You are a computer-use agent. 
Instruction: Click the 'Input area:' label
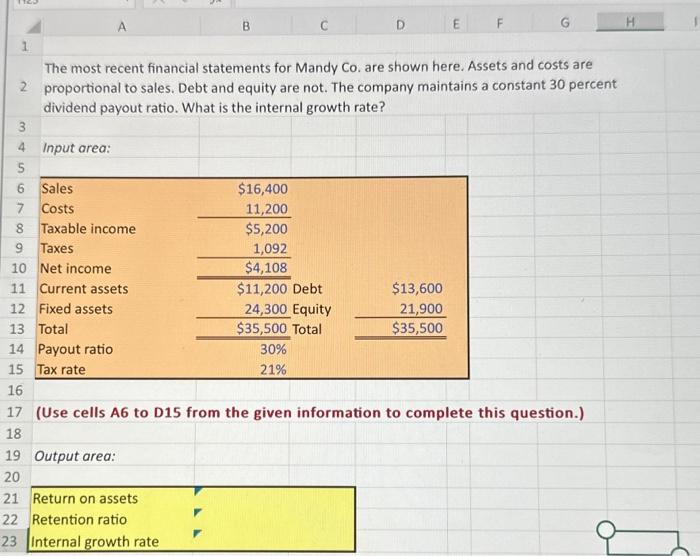(x=76, y=148)
